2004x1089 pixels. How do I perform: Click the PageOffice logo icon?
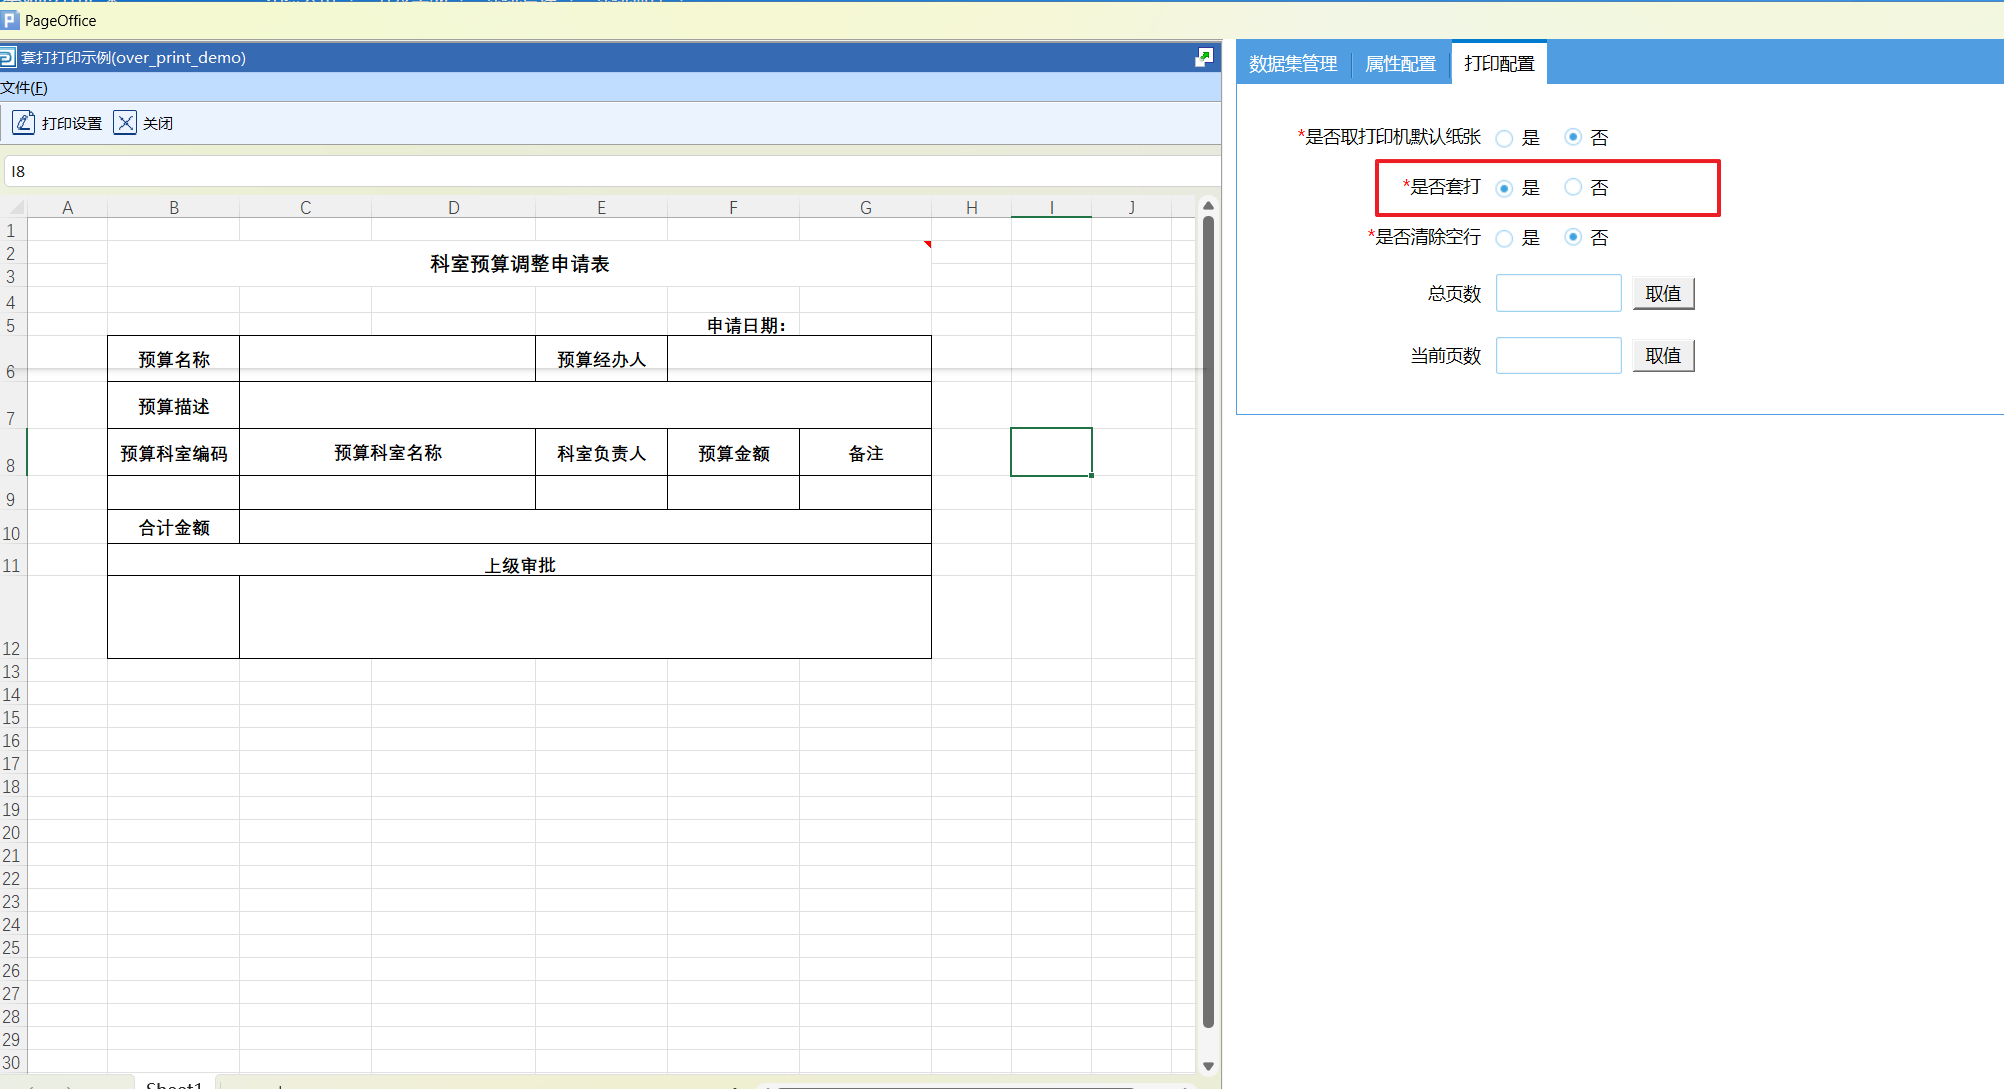click(11, 20)
